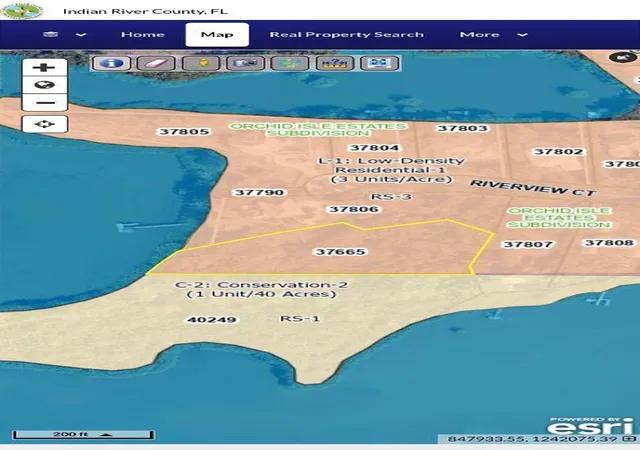640x450 pixels.
Task: Click parcel label 37806
Action: pos(353,209)
